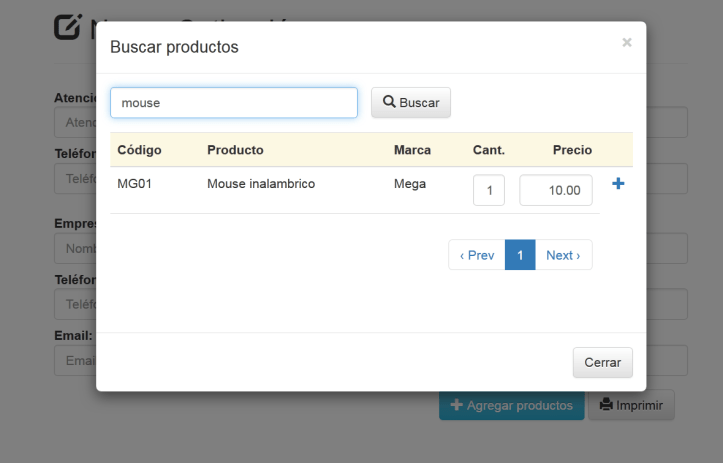Viewport: 723px width, 463px height.
Task: Click the Buscar search button
Action: (411, 102)
